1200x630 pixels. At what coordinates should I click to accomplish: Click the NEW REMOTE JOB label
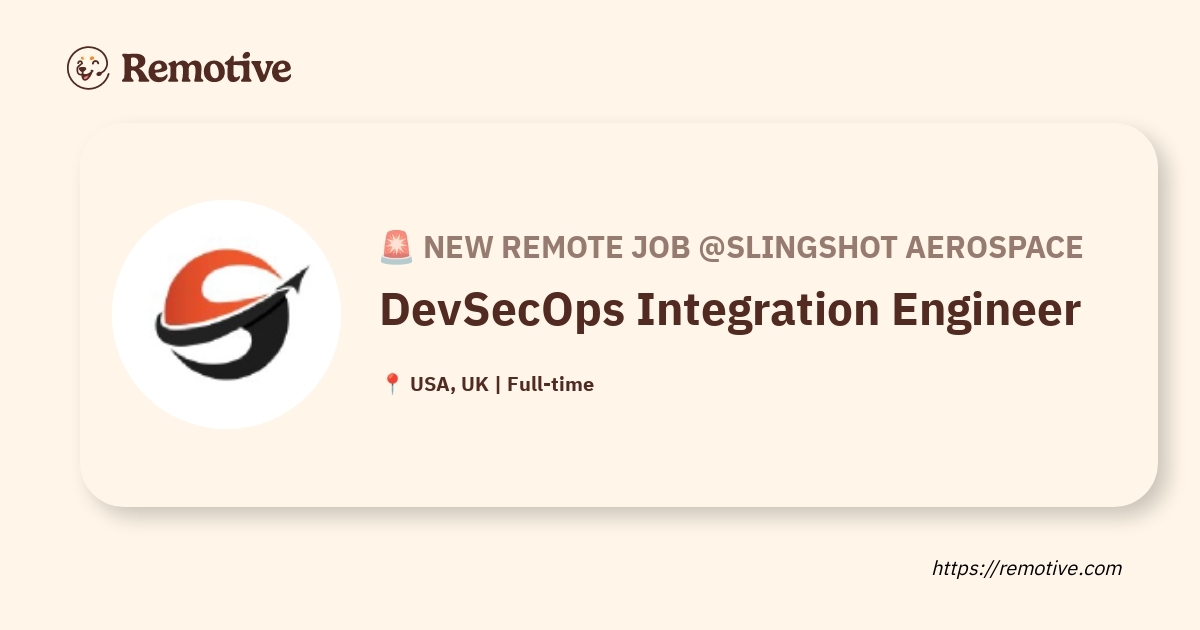556,247
